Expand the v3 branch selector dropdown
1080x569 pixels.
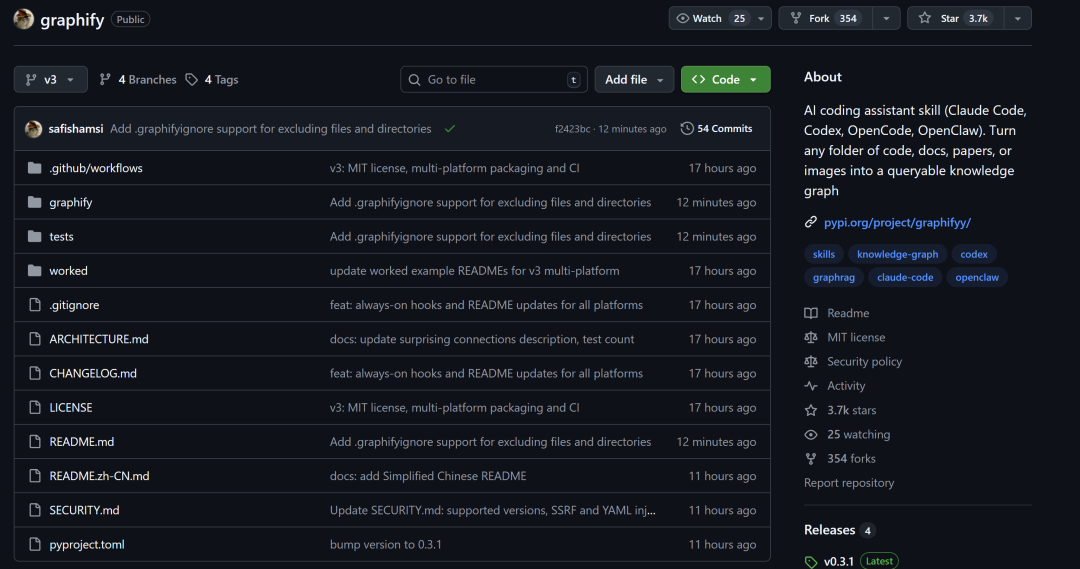pyautogui.click(x=51, y=80)
